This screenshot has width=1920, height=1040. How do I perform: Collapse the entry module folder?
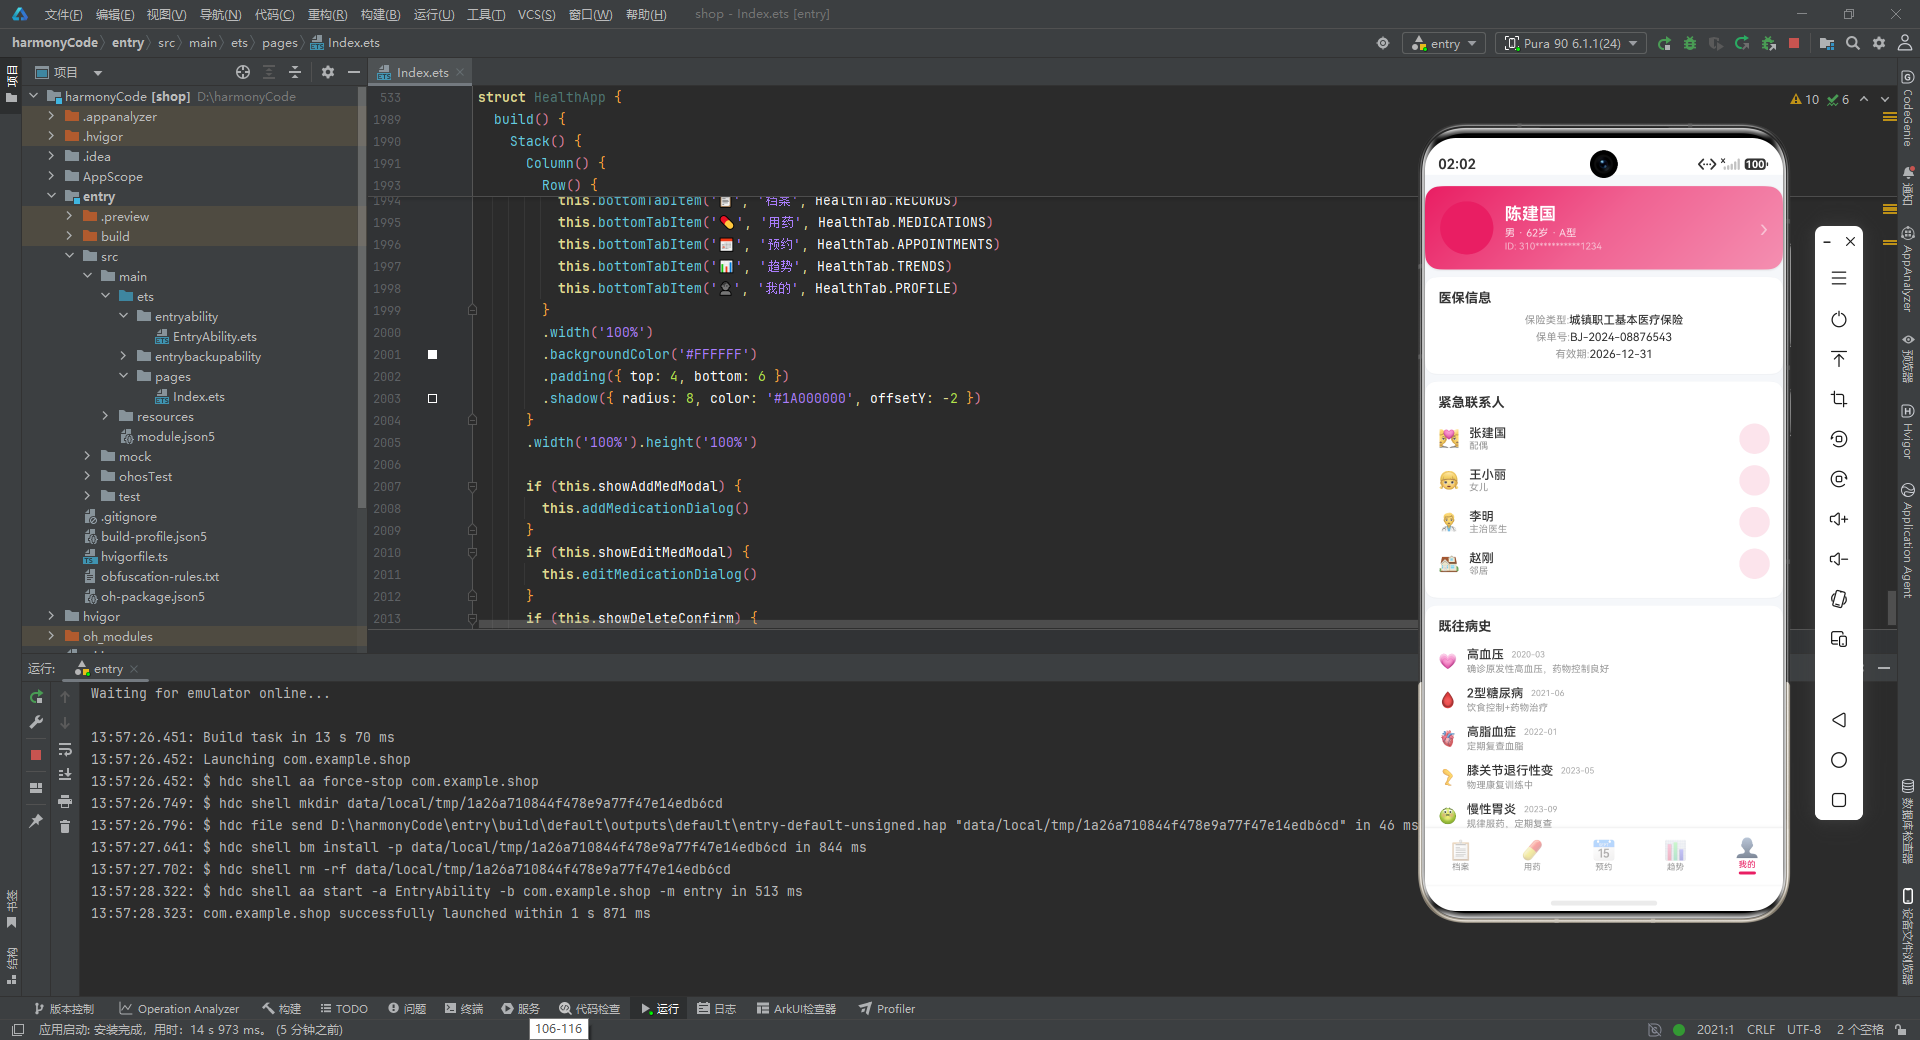(51, 196)
